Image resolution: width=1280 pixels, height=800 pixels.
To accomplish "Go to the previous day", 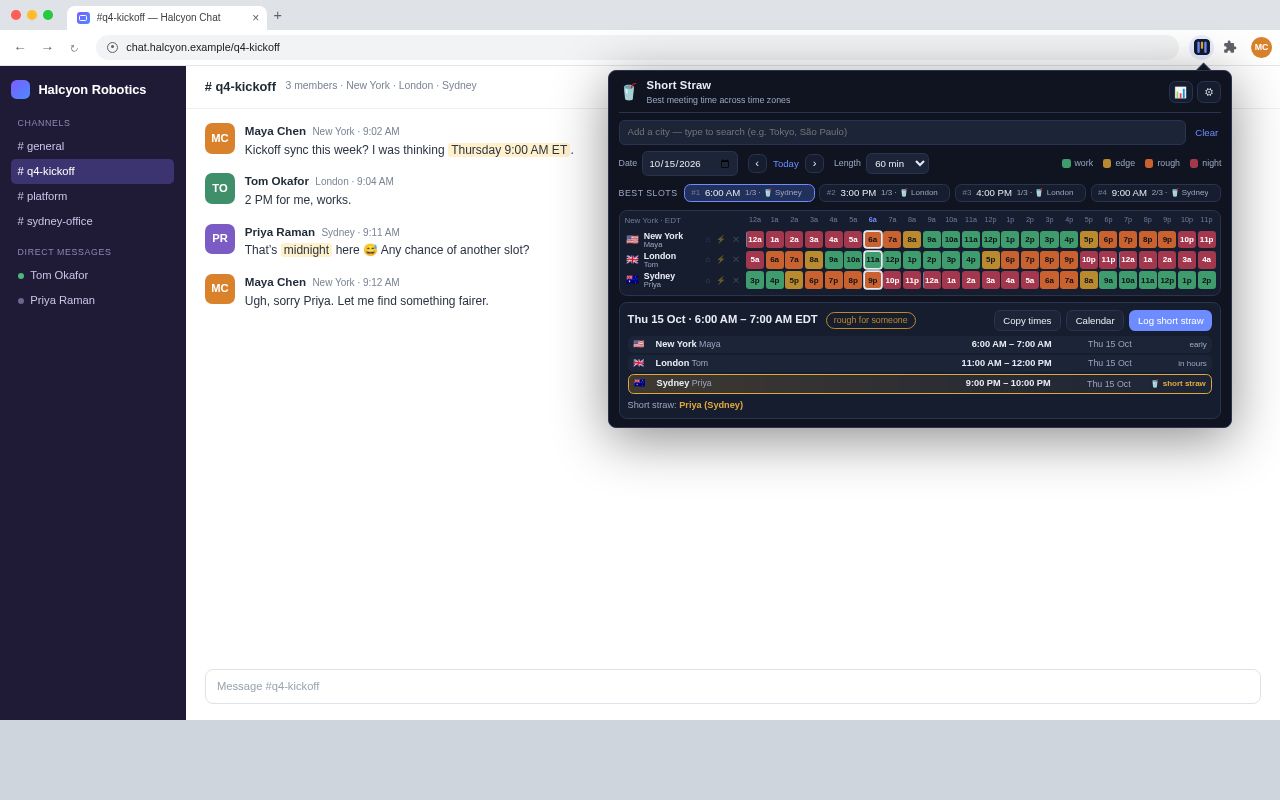I will 757,164.
